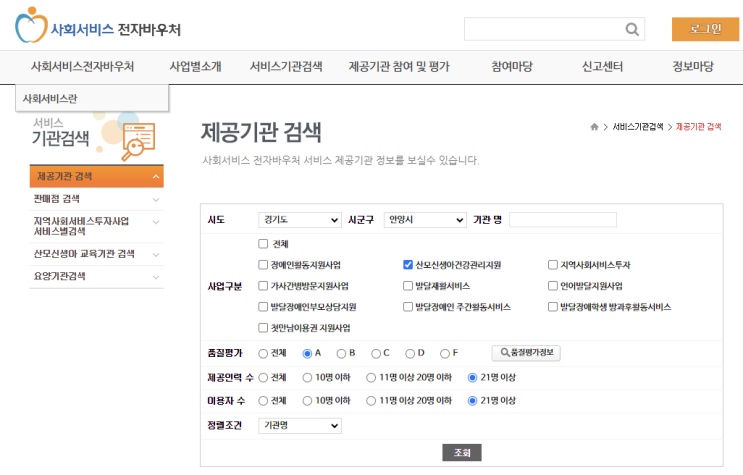743x475 pixels.
Task: Expand 산모신생아 교육기관 검색 chevron
Action: 156,255
